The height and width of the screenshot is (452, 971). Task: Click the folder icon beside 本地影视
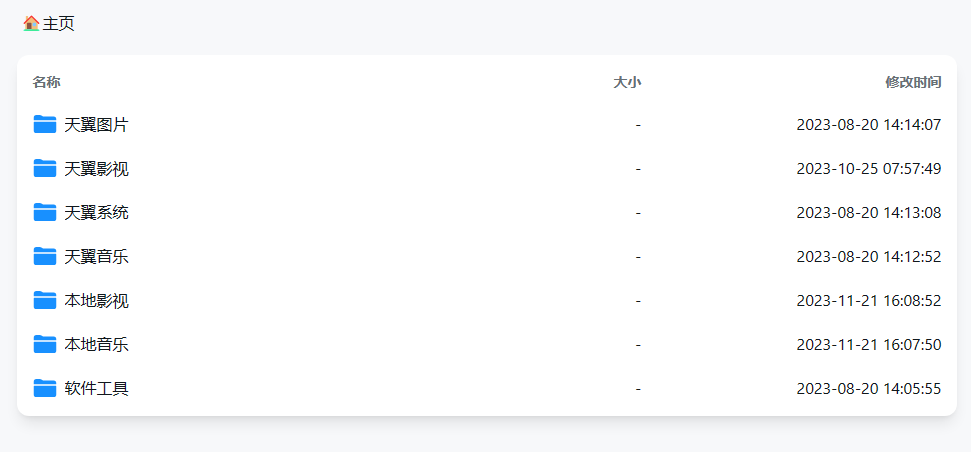[44, 300]
